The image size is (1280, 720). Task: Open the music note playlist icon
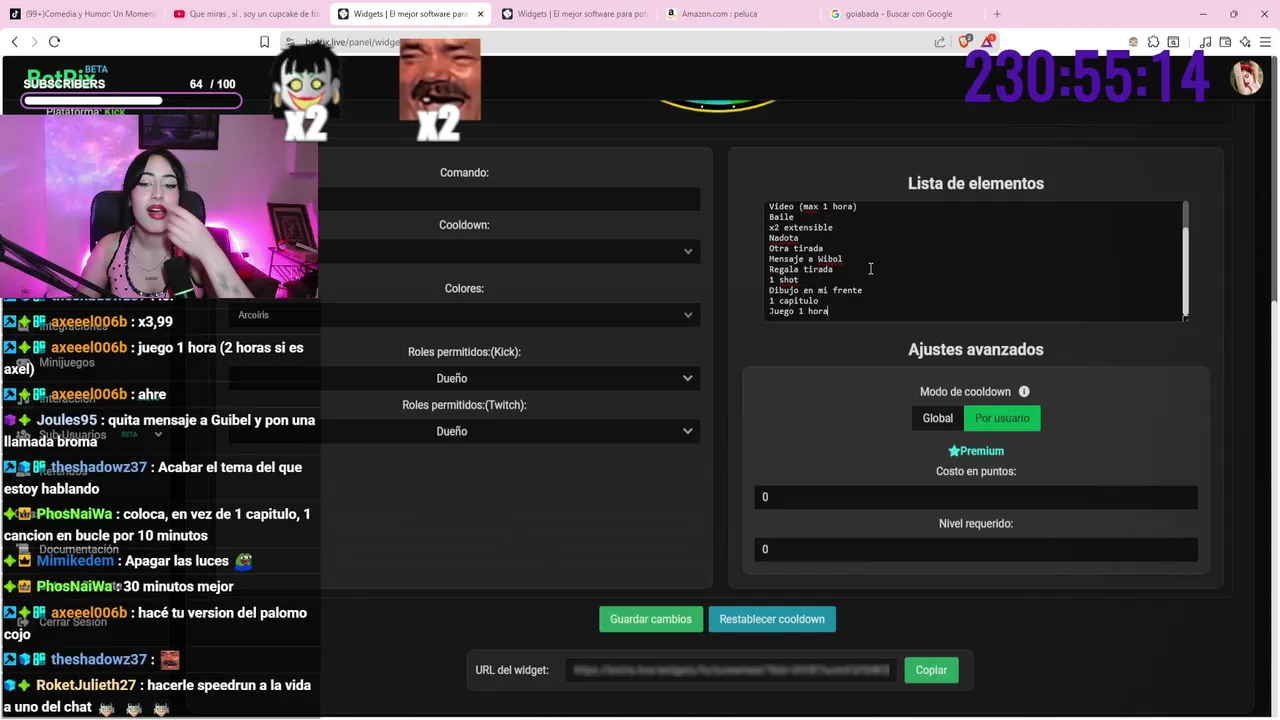tap(1206, 42)
